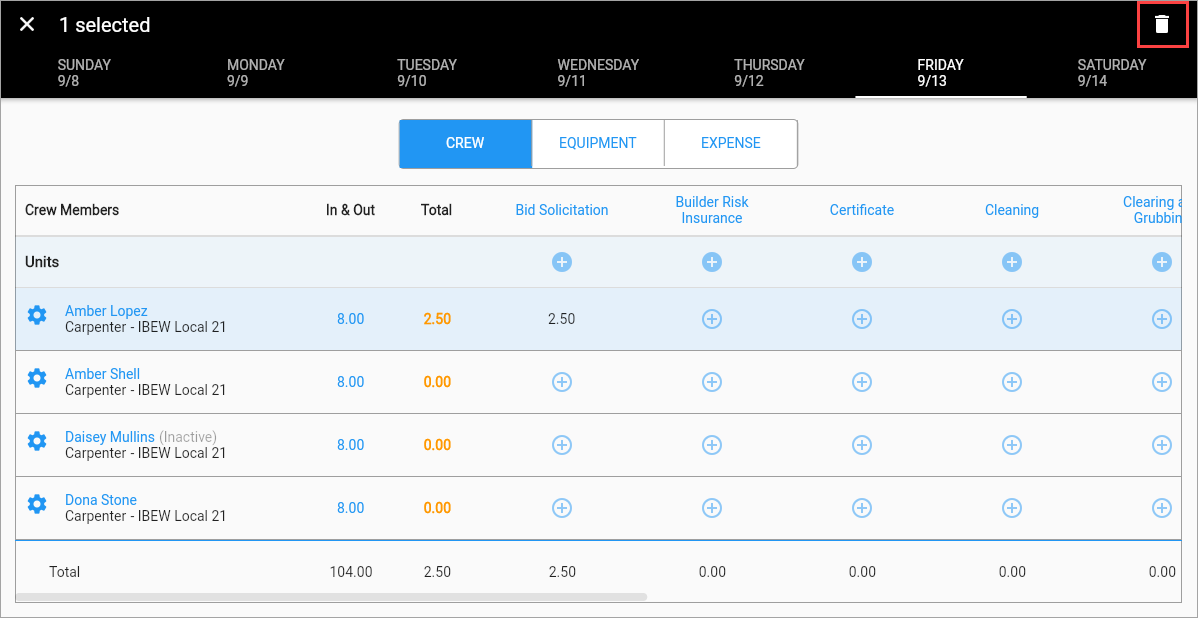Open settings gear for Dona Stone
Viewport: 1198px width, 618px height.
pos(37,503)
